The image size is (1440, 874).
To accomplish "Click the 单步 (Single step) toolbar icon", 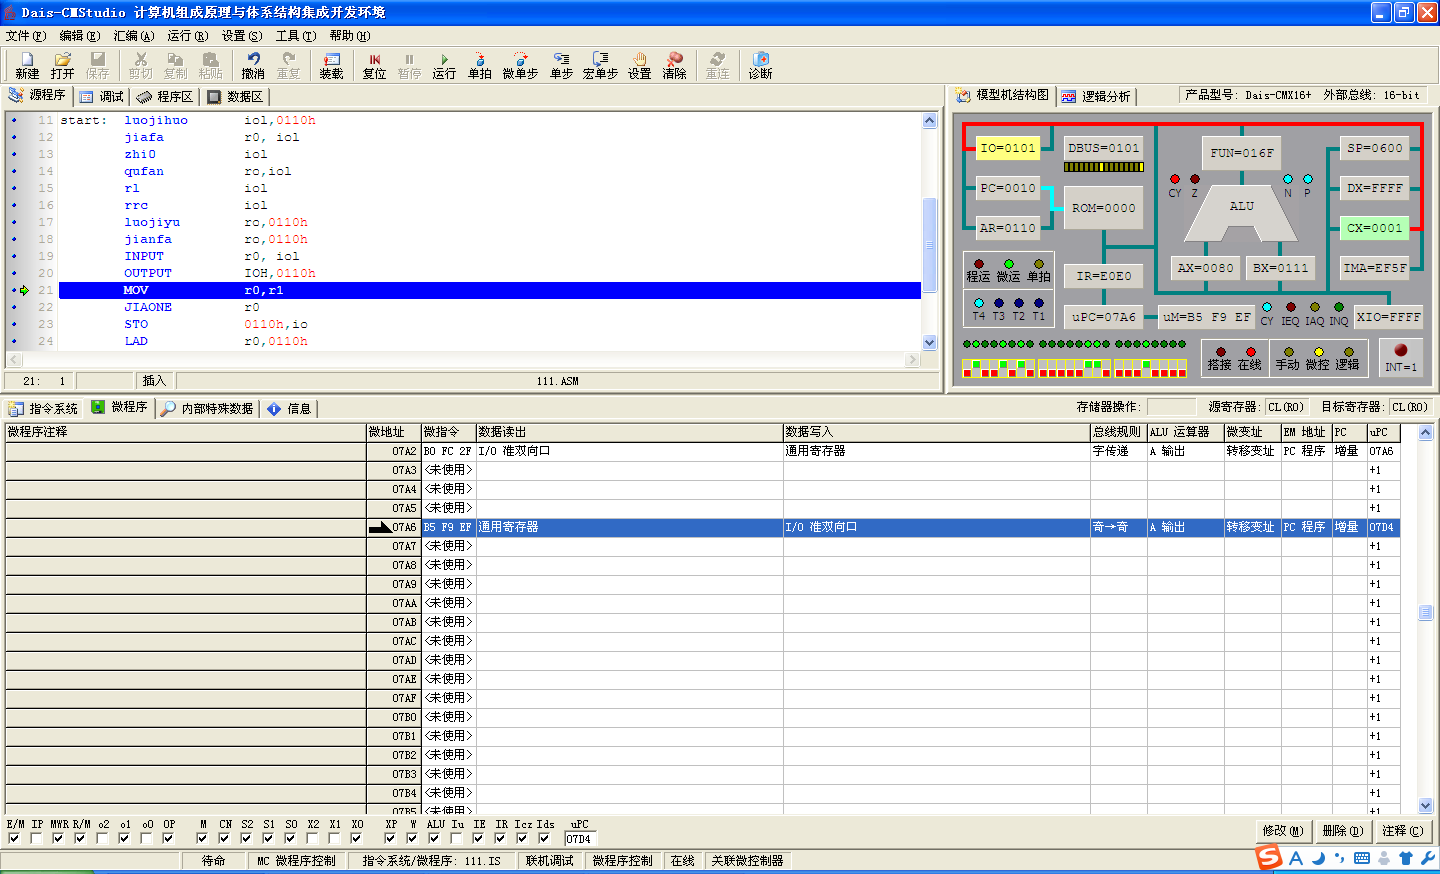I will pyautogui.click(x=562, y=65).
